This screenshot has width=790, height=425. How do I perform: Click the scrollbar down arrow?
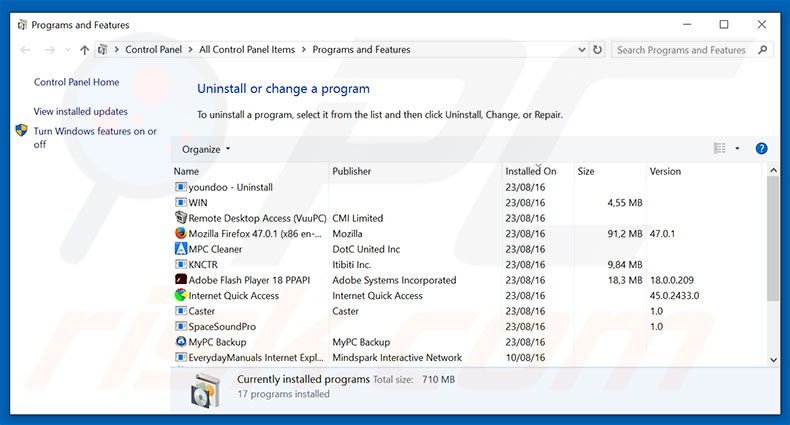[773, 359]
